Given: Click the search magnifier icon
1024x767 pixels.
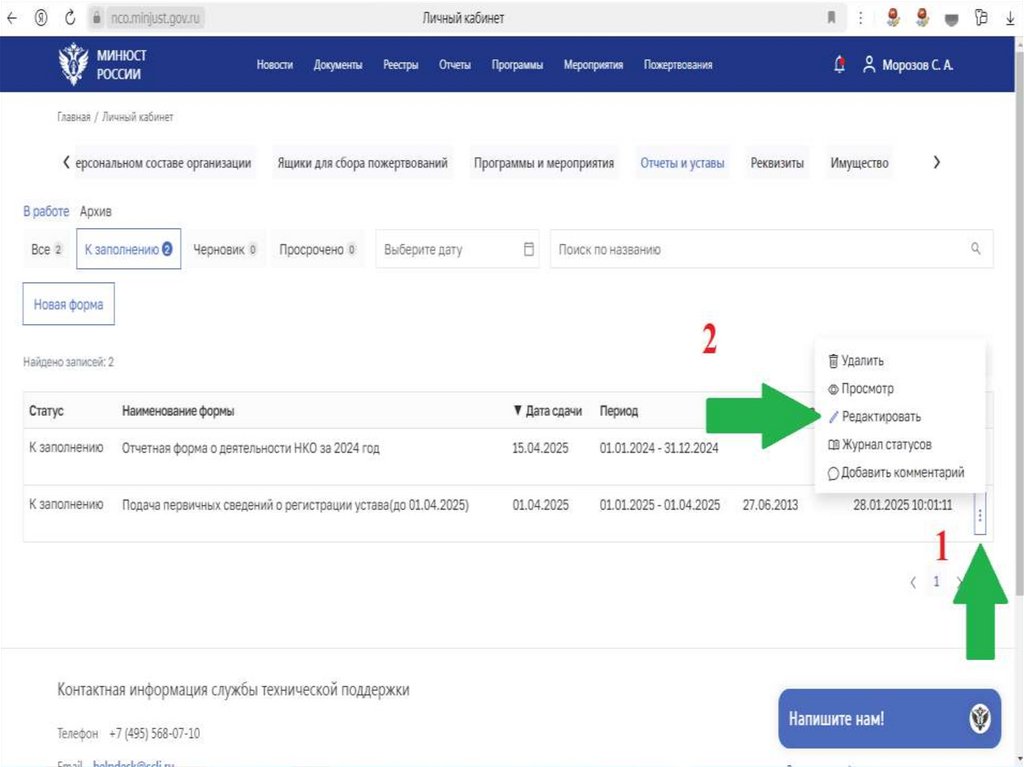Looking at the screenshot, I should pyautogui.click(x=975, y=250).
